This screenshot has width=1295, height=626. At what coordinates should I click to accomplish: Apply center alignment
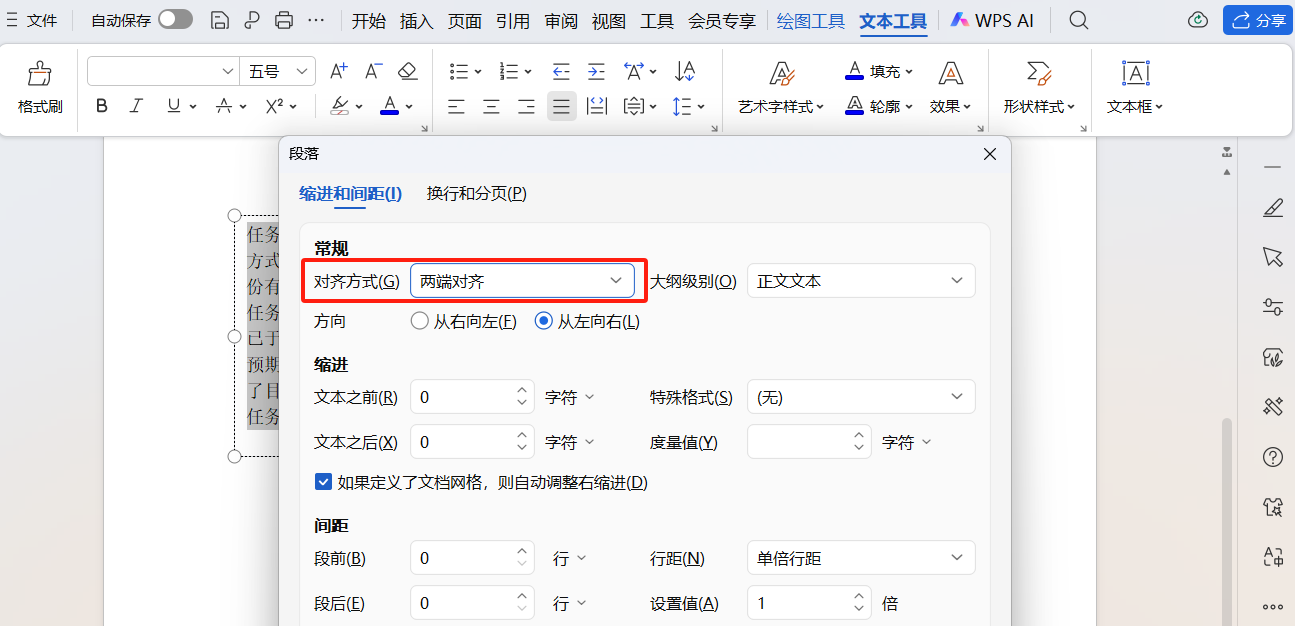pos(491,107)
